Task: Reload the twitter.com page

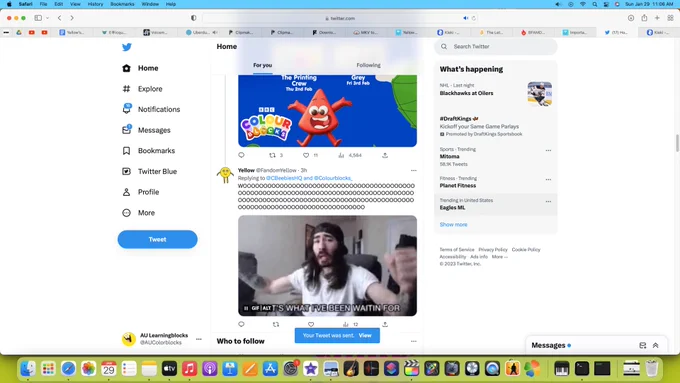Action: [x=474, y=18]
